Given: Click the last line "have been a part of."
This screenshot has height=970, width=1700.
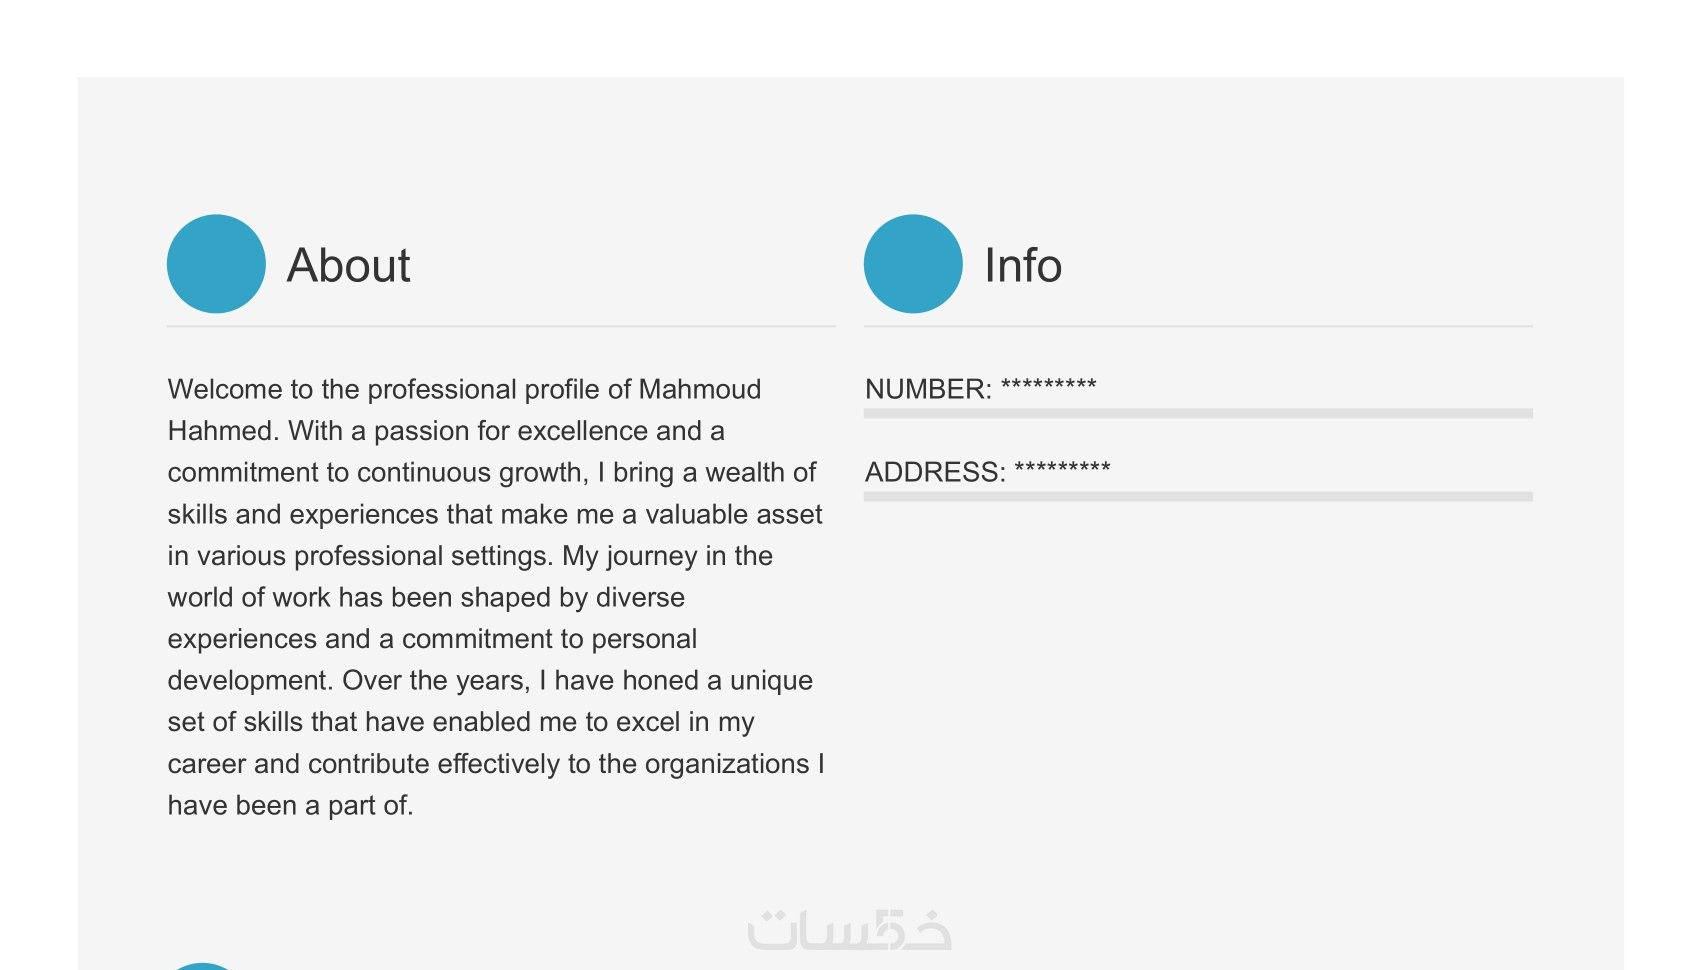Looking at the screenshot, I should [x=290, y=806].
